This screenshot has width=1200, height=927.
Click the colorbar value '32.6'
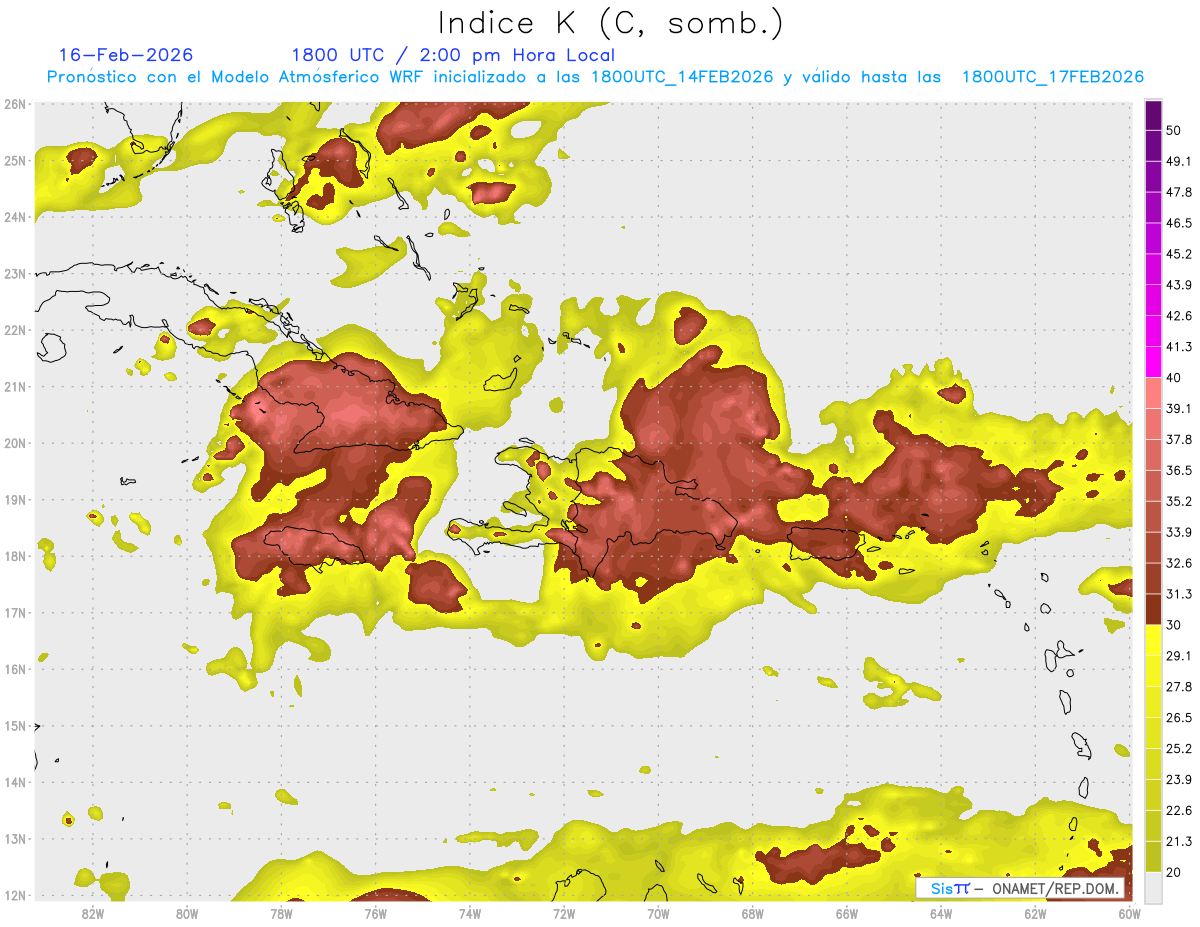(x=1179, y=563)
